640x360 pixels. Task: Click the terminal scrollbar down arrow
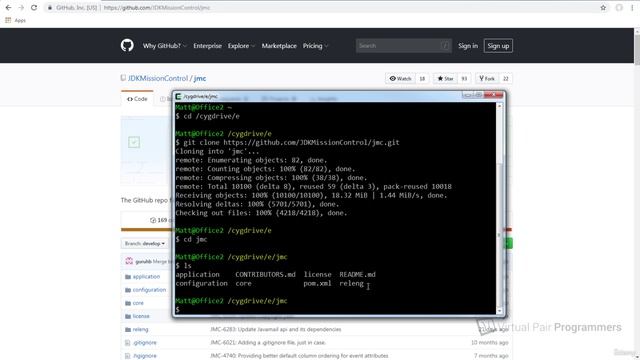click(x=499, y=311)
